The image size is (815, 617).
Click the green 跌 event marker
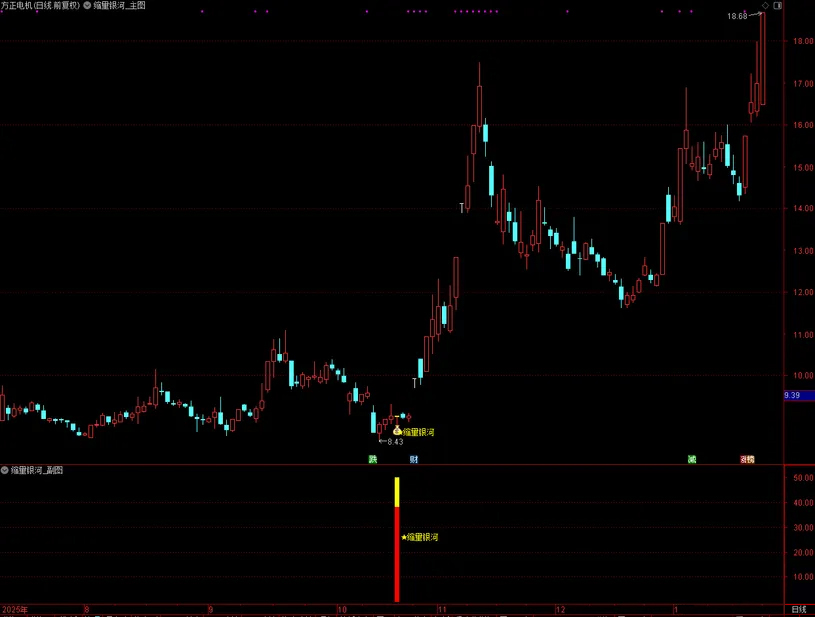coord(373,459)
